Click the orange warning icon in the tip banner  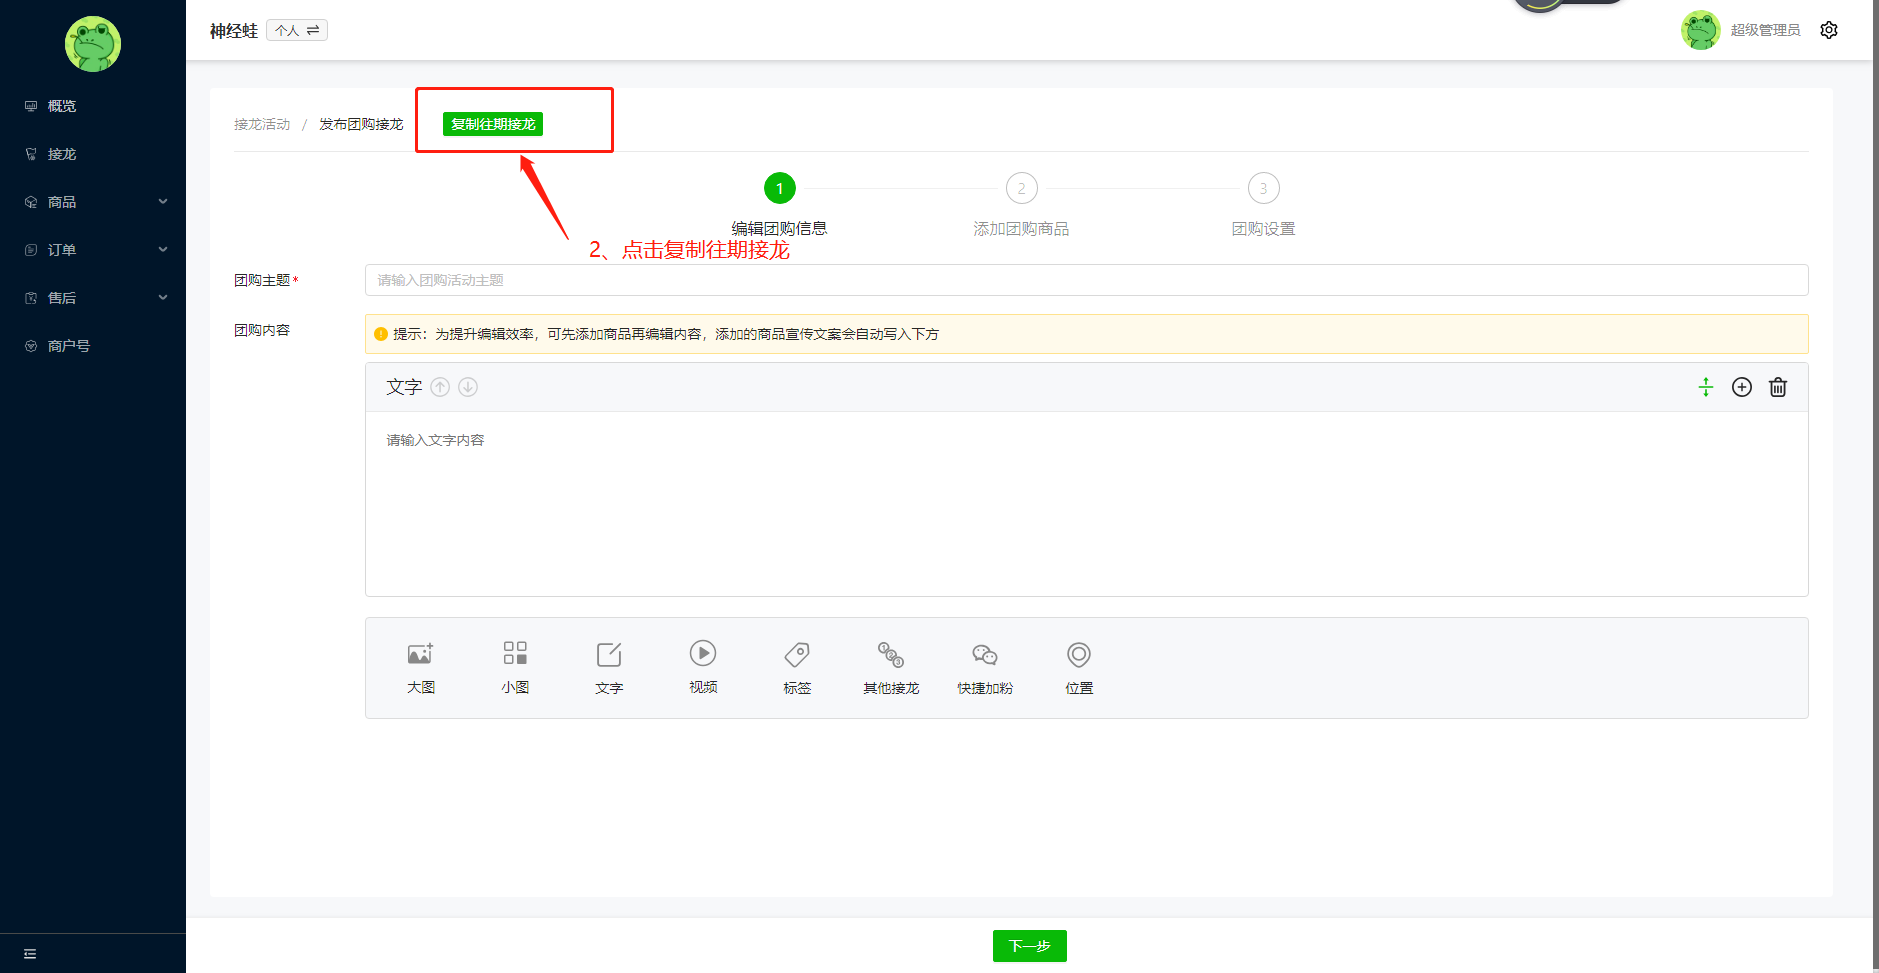381,334
